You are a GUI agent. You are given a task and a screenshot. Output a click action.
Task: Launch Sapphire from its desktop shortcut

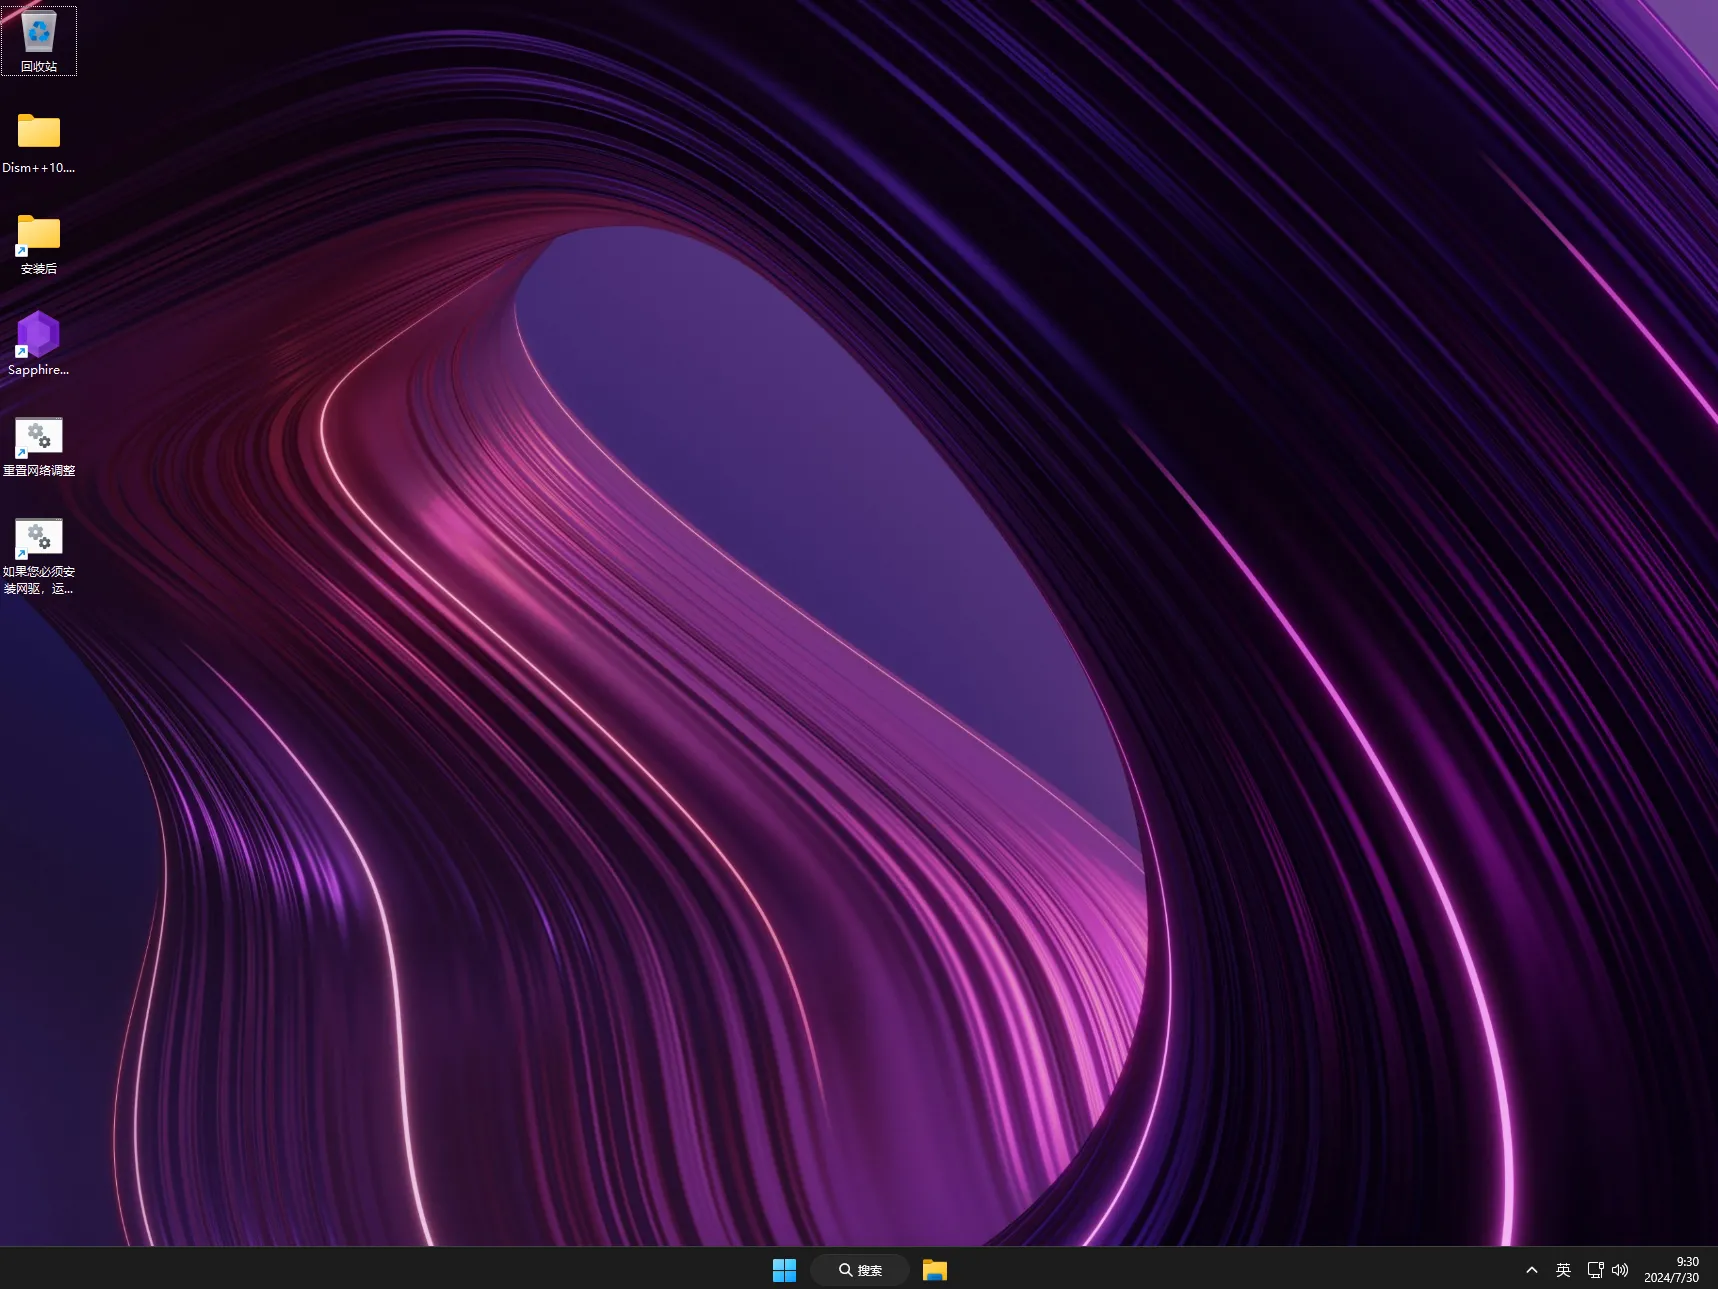(x=39, y=336)
